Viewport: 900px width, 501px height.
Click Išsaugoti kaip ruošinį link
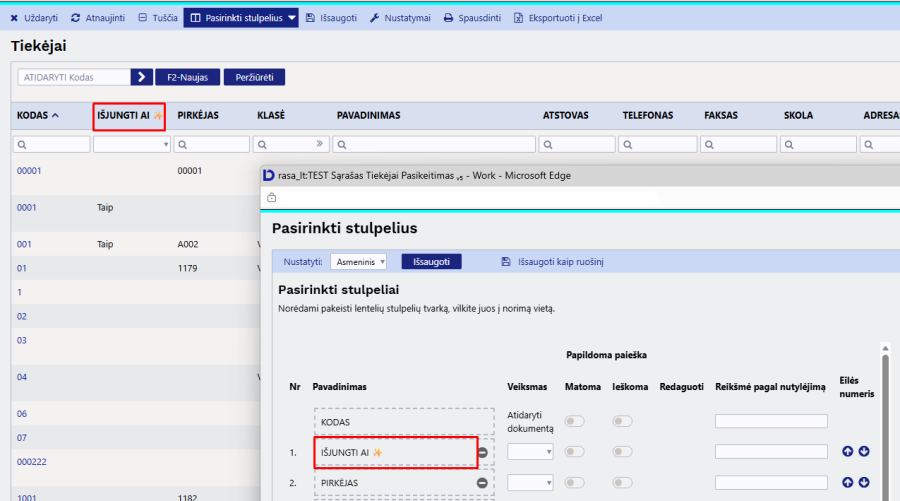coord(560,262)
